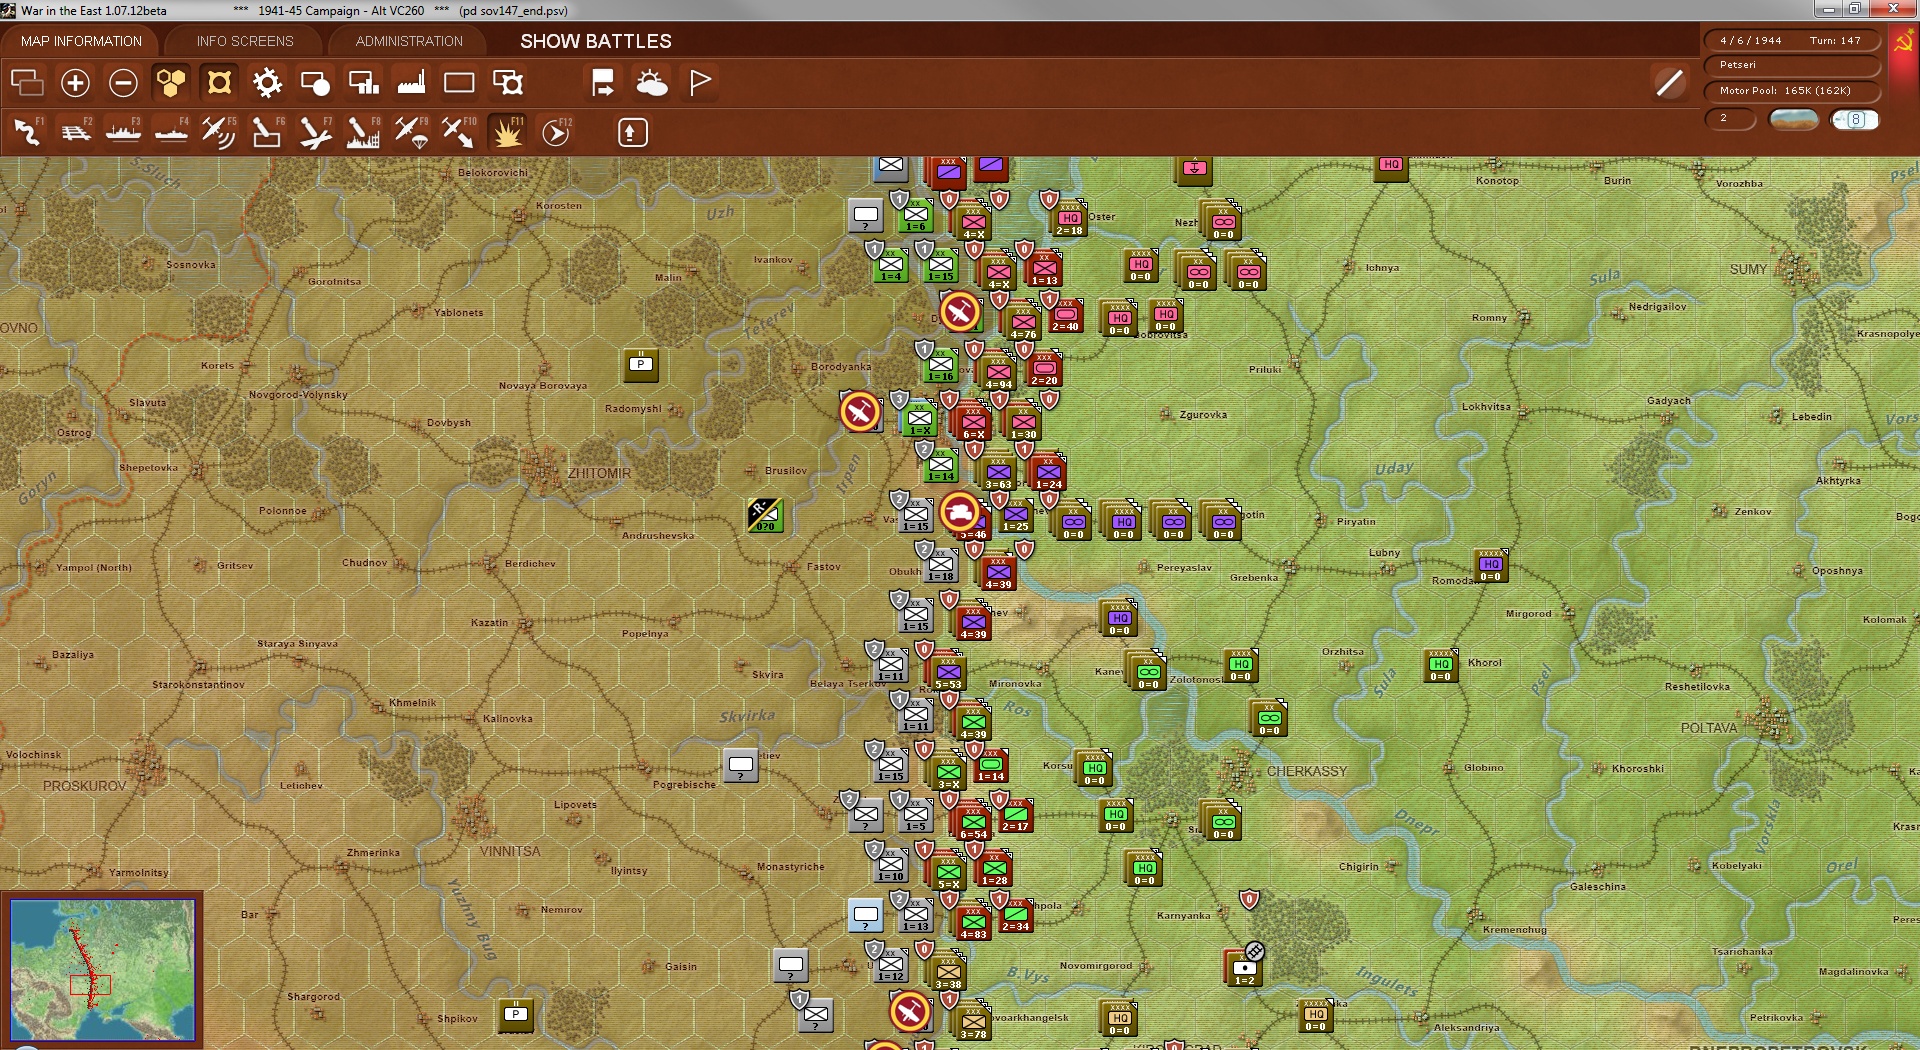Image resolution: width=1920 pixels, height=1050 pixels.
Task: Select F8 bomb city mode
Action: (x=363, y=132)
